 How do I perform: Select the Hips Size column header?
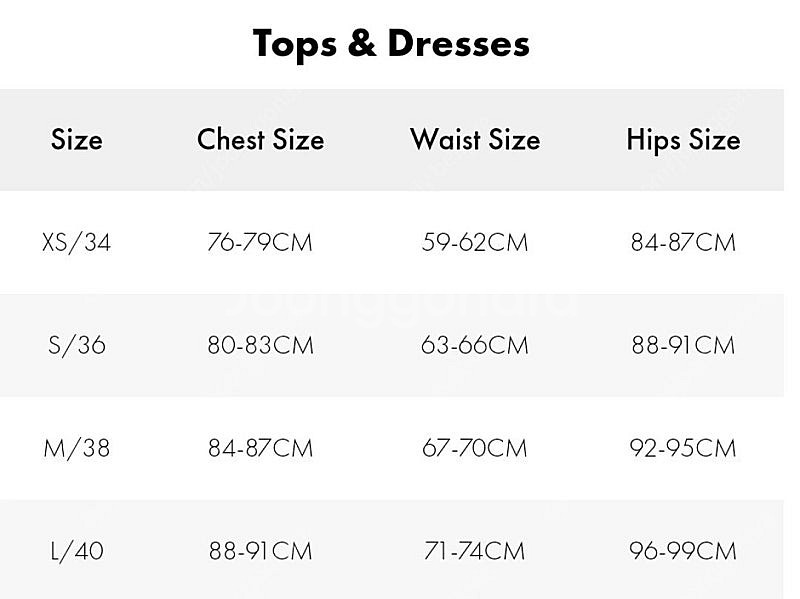click(683, 140)
